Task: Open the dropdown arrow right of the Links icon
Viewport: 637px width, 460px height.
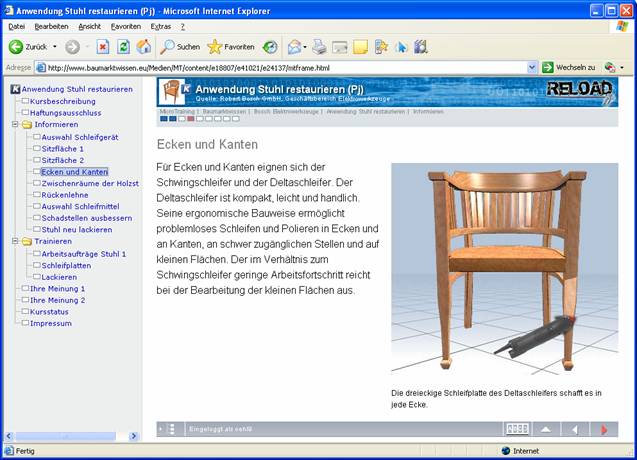Action: pyautogui.click(x=622, y=67)
